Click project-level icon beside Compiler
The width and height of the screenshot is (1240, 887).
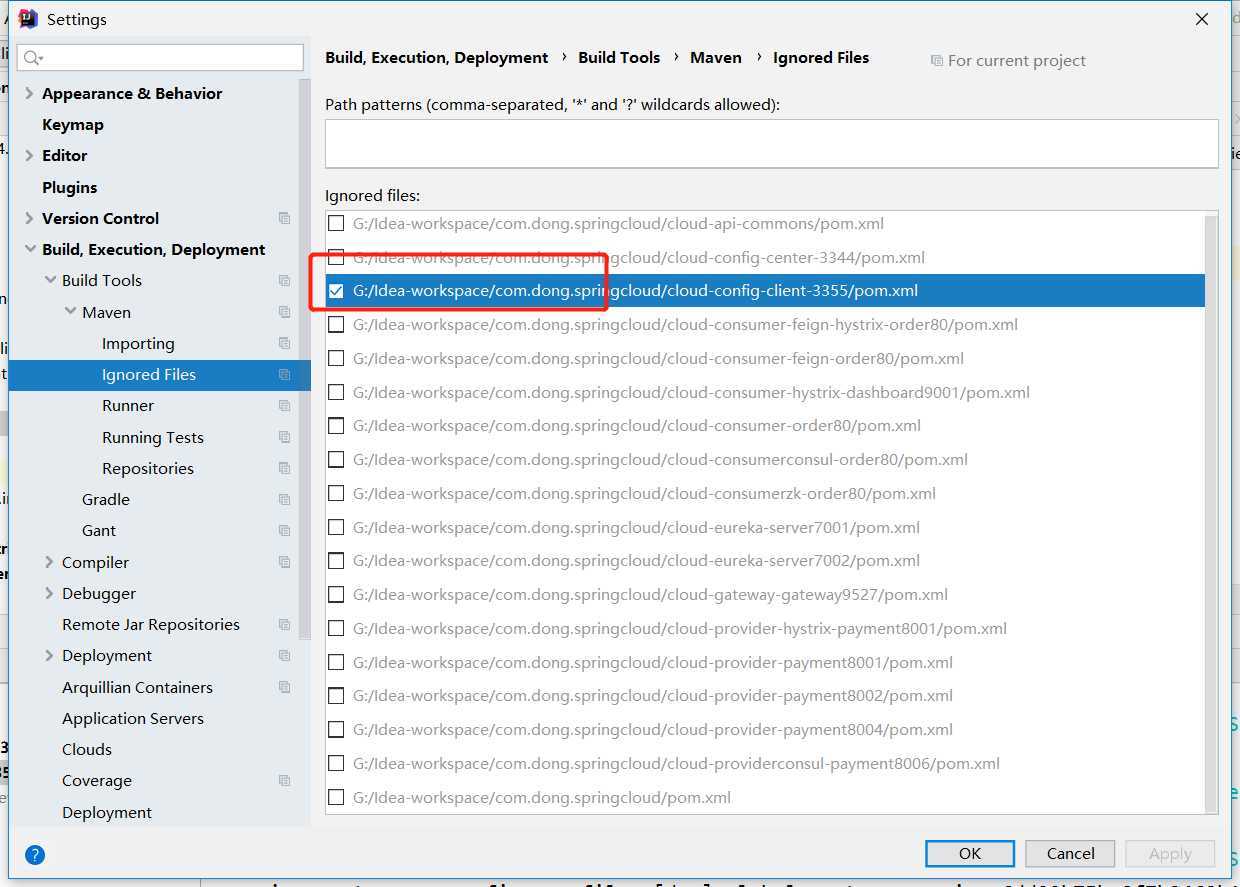click(285, 562)
